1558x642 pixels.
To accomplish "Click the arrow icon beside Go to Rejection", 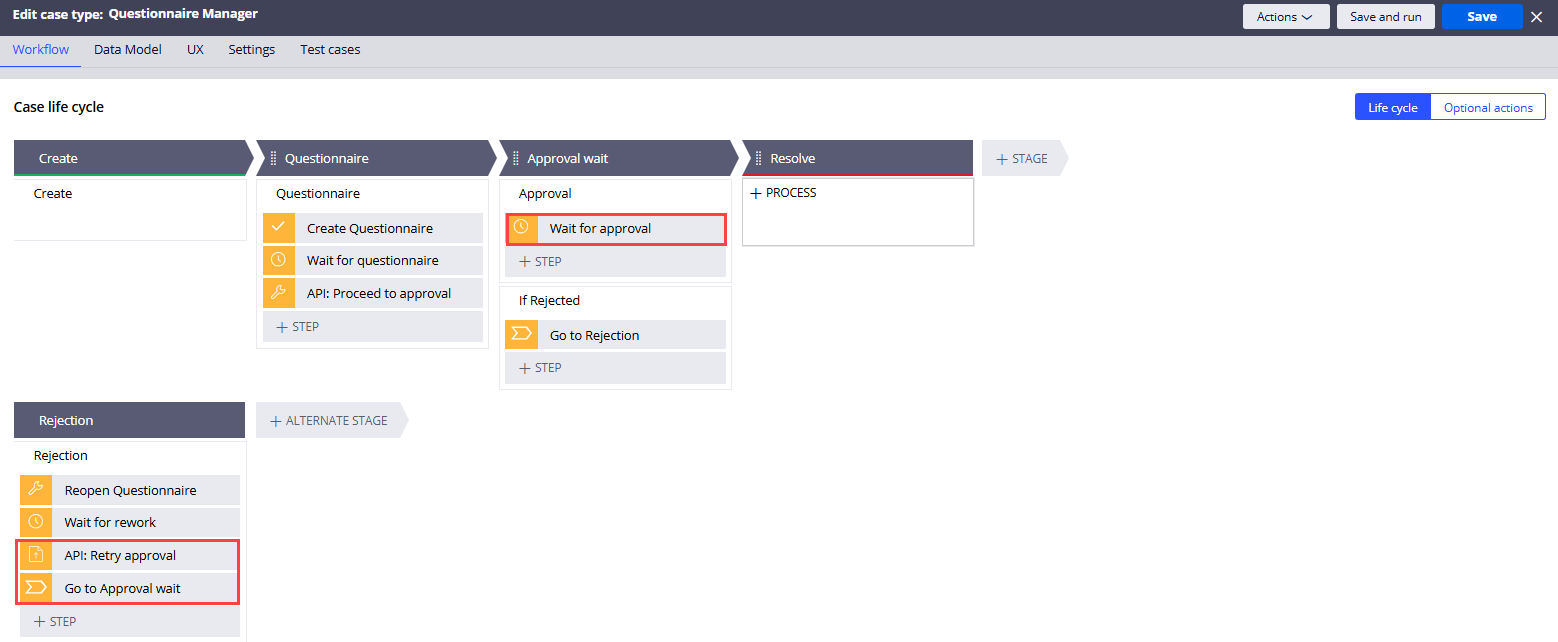I will (x=521, y=335).
